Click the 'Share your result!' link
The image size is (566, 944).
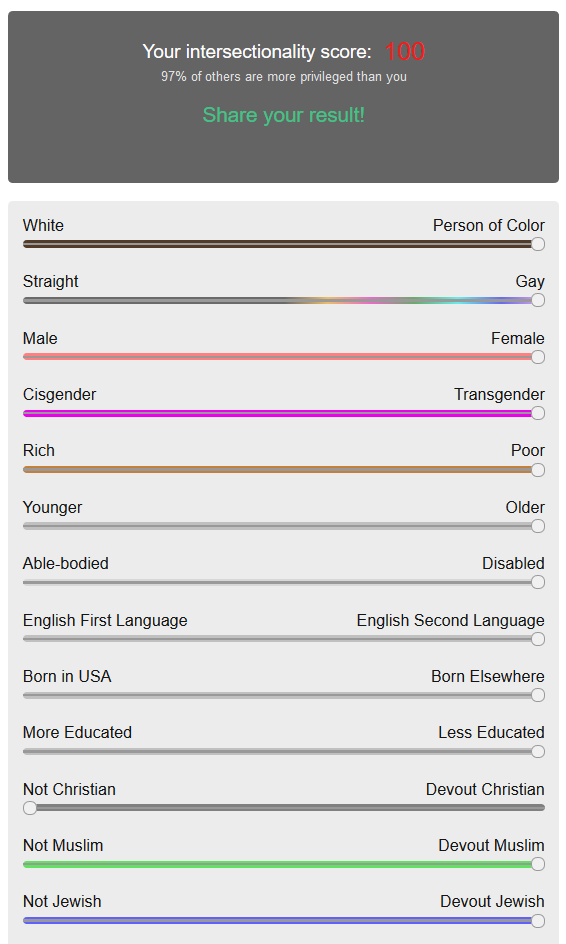pyautogui.click(x=283, y=115)
